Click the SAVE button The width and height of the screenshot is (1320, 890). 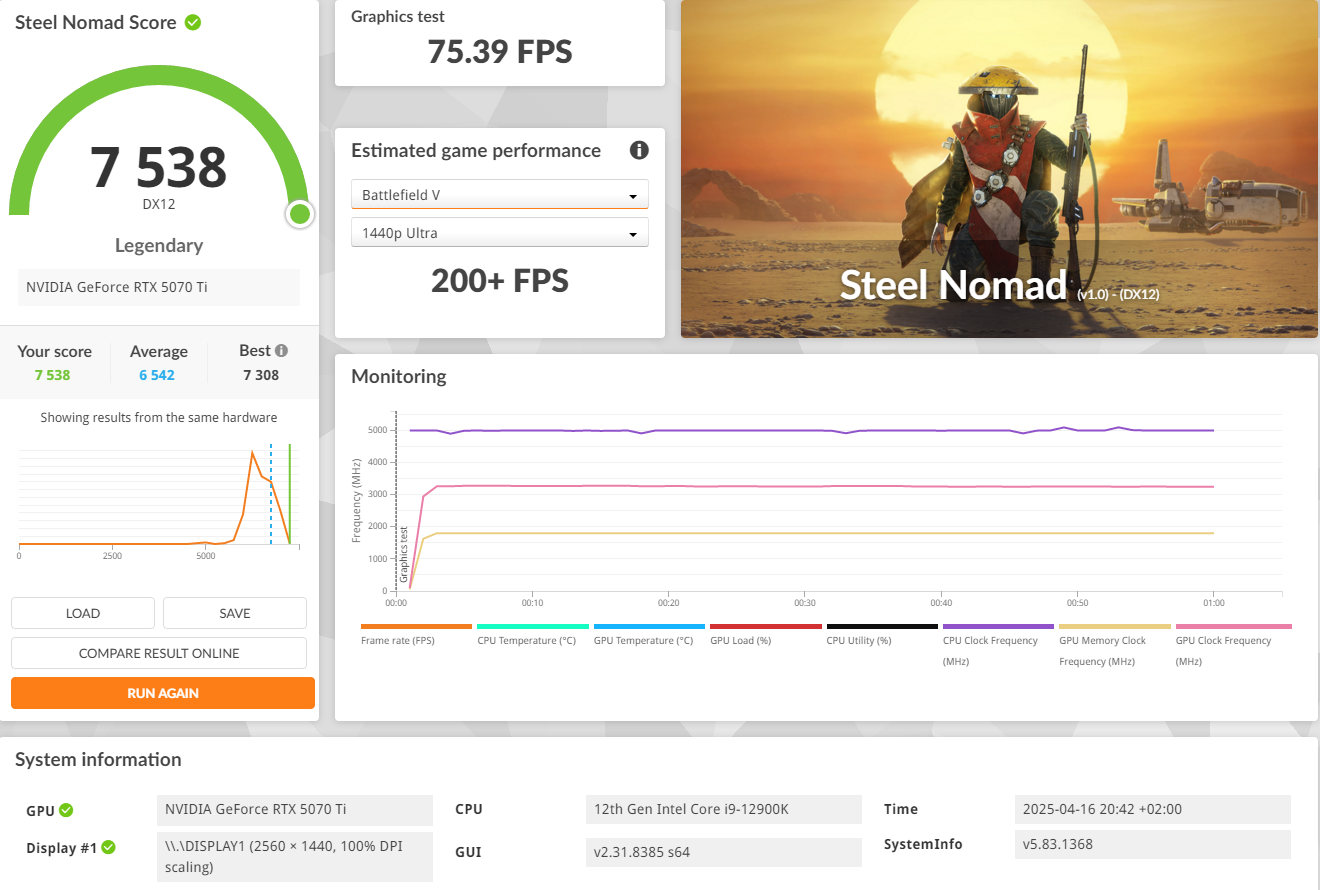coord(235,613)
